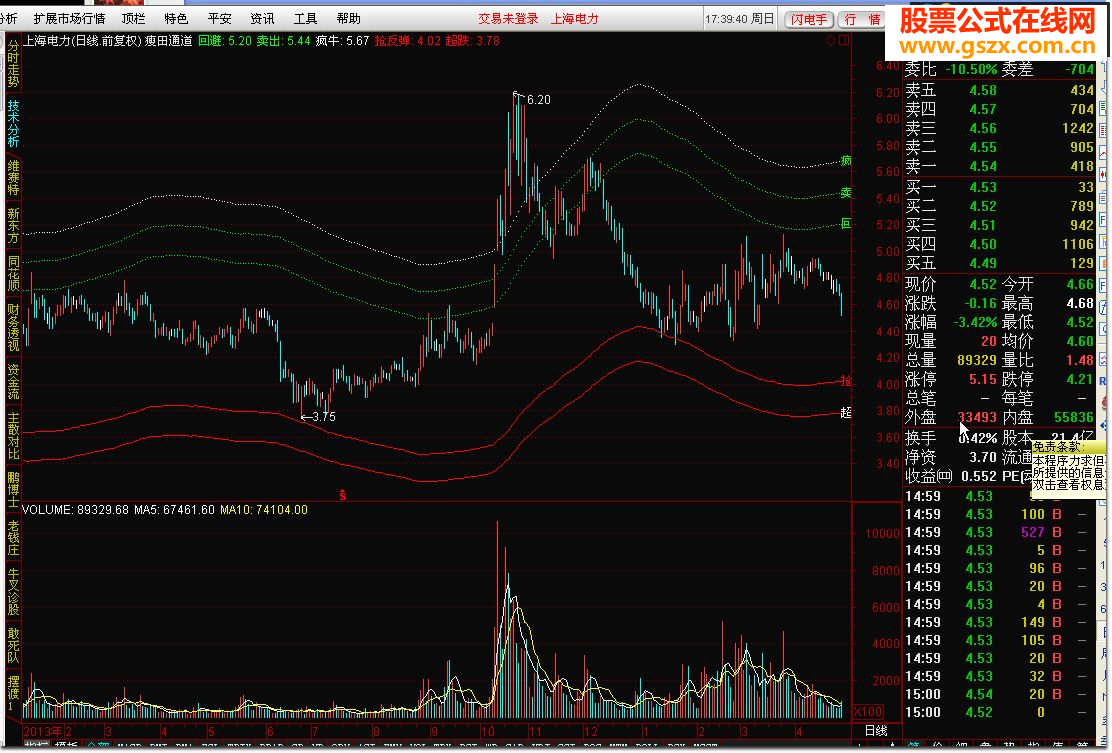Click the diamond icon above the chart
This screenshot has height=753, width=1112.
coord(830,41)
